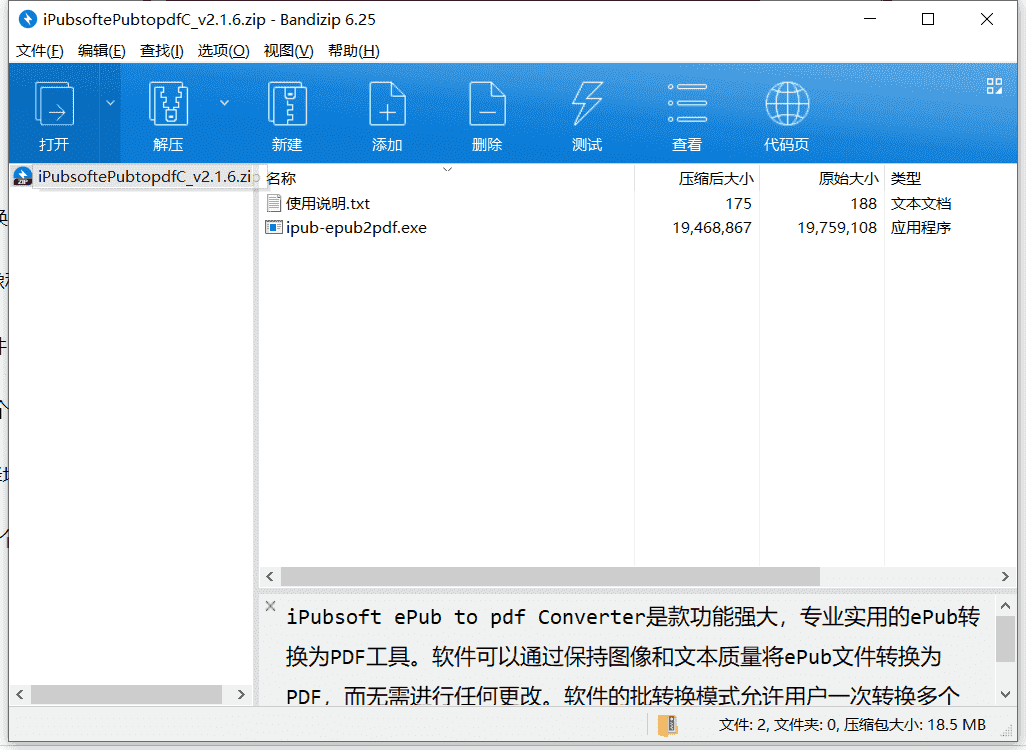Click the original size 188 cell
This screenshot has height=750, width=1026.
pyautogui.click(x=863, y=204)
